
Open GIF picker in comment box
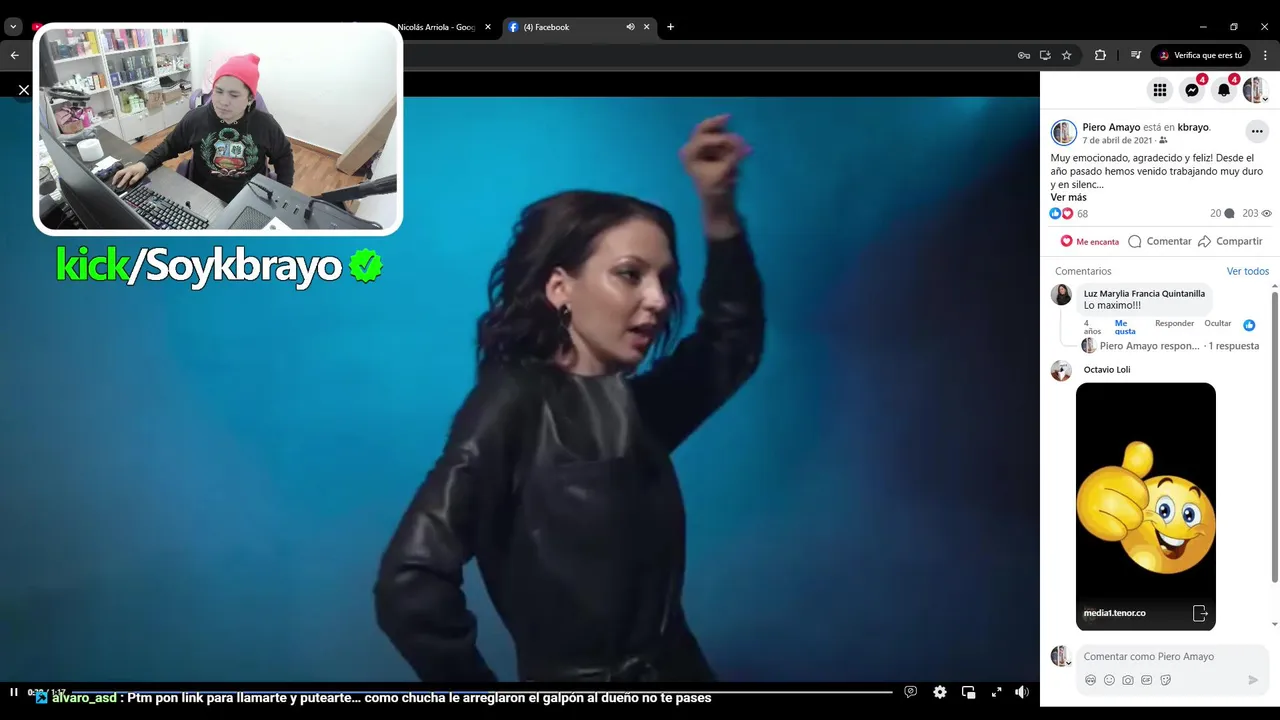click(x=1146, y=680)
